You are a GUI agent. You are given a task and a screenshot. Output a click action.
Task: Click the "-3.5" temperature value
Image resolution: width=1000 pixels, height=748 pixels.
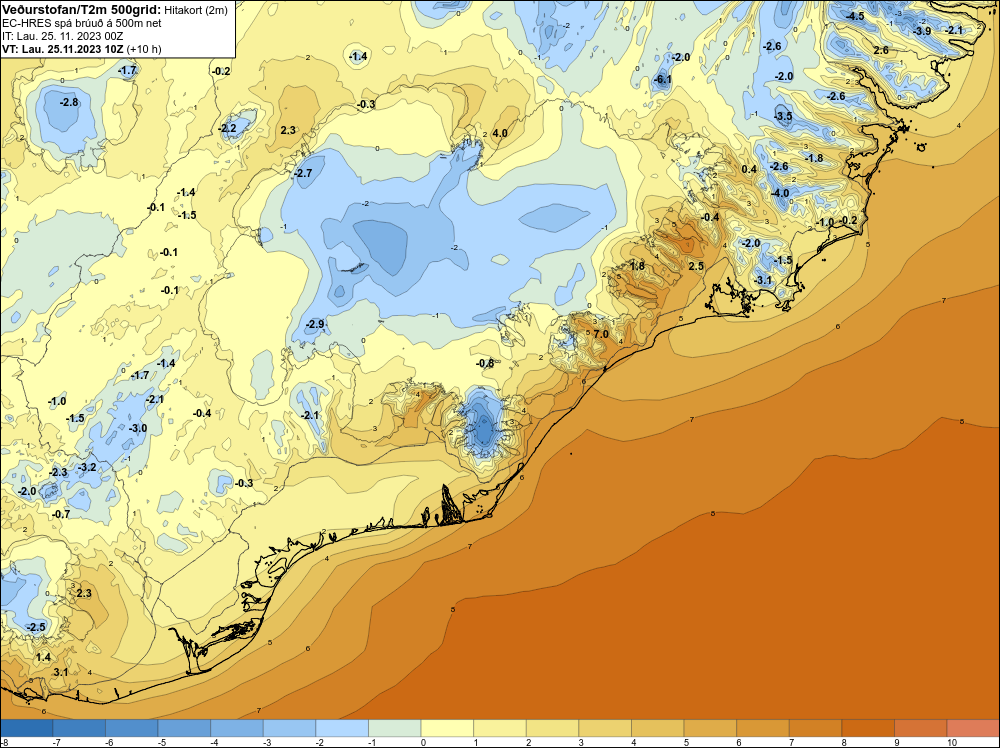[783, 116]
